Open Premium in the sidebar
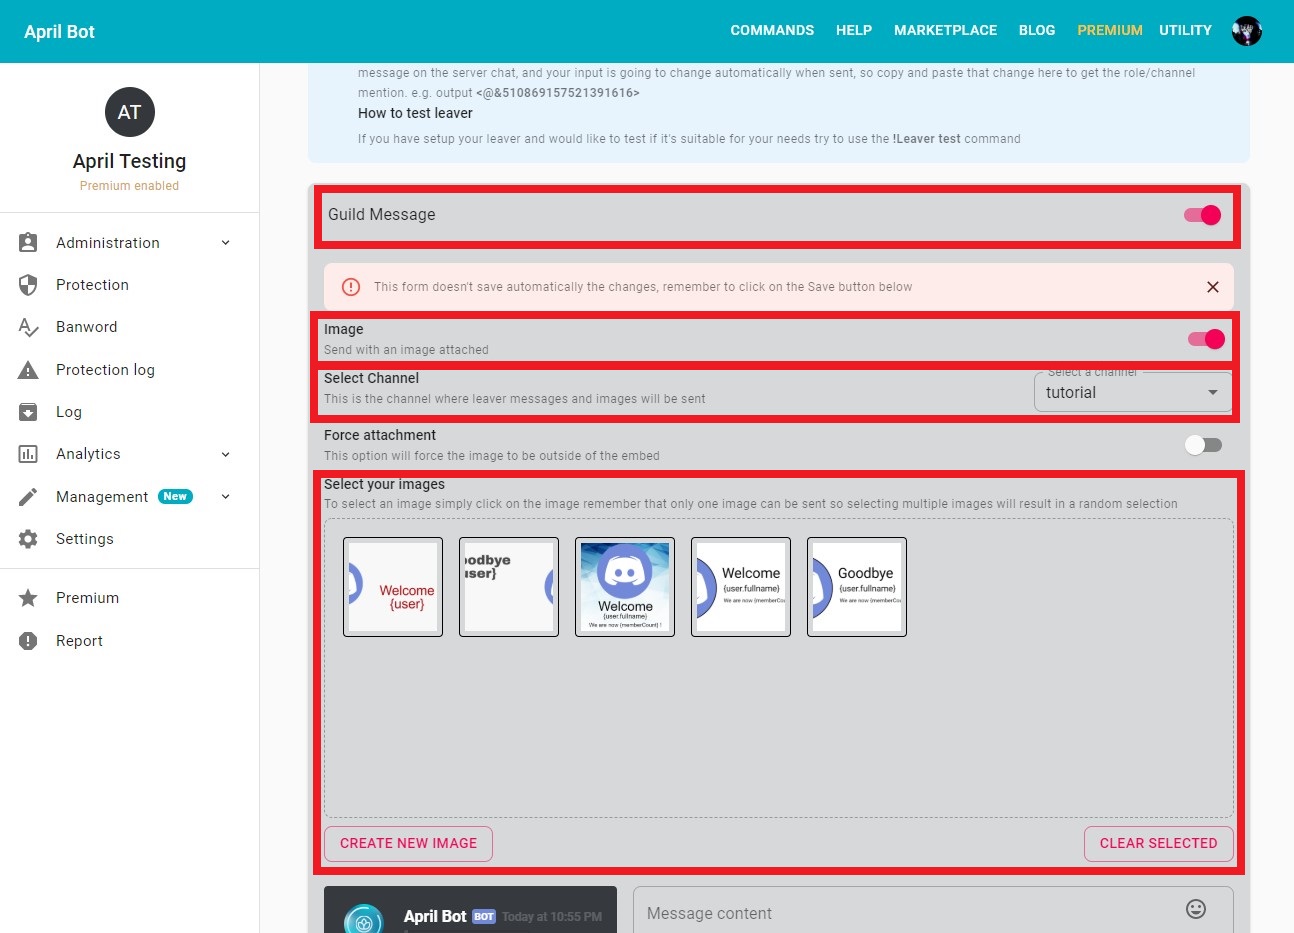Screen dimensions: 1294x933 tap(130, 598)
